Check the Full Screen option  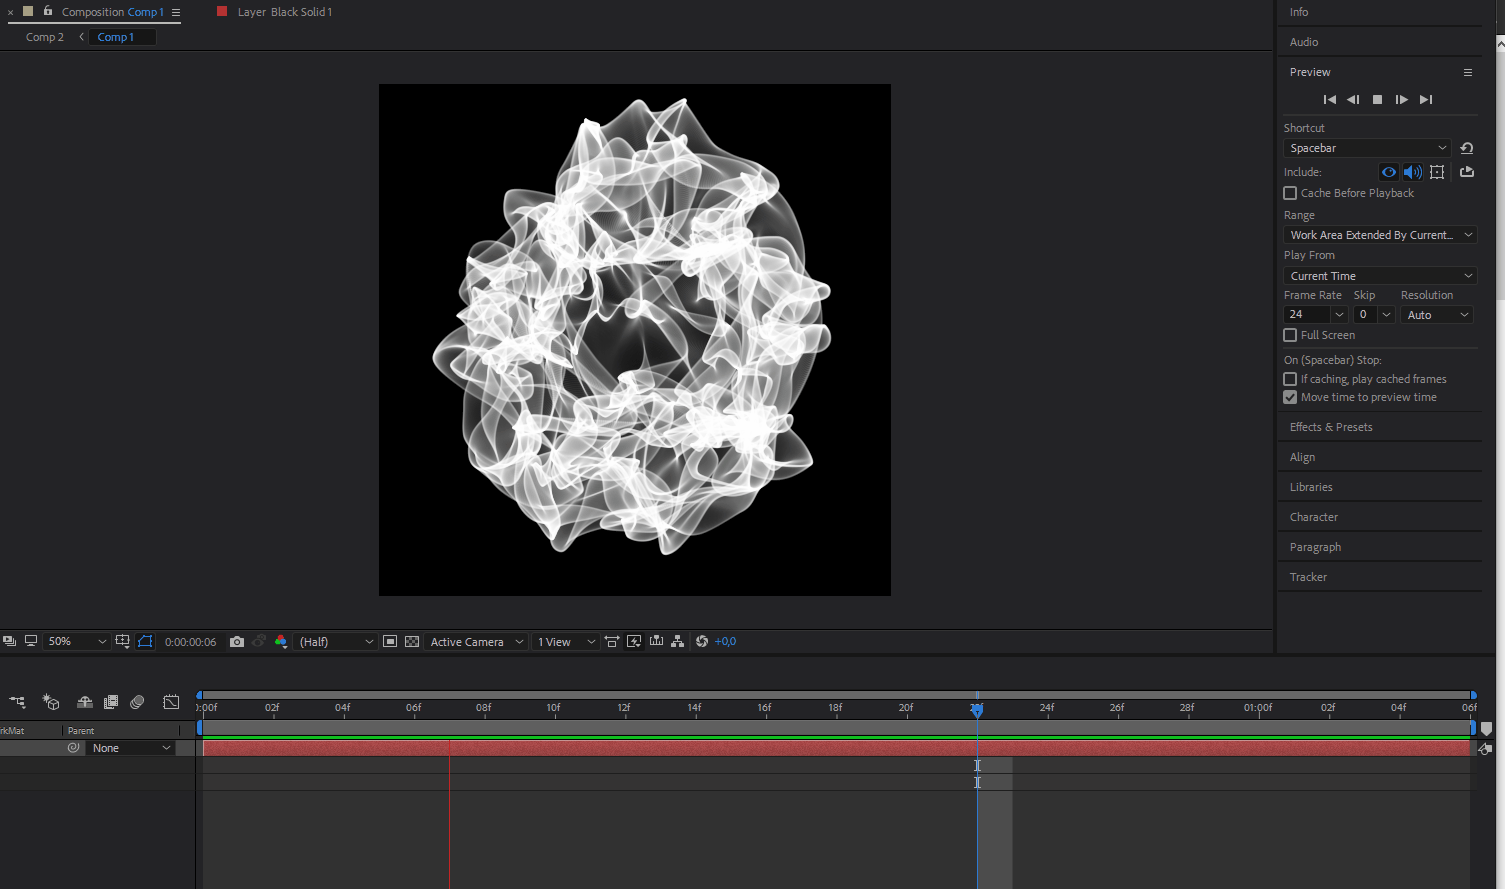(x=1290, y=335)
